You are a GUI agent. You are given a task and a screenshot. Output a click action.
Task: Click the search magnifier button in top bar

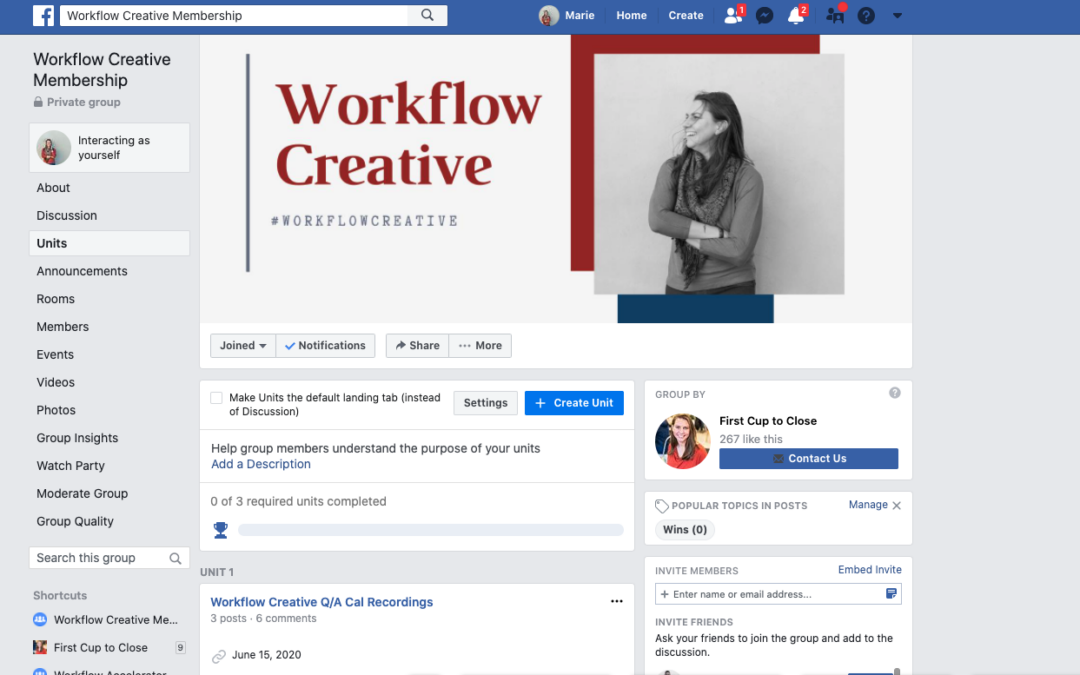point(427,15)
